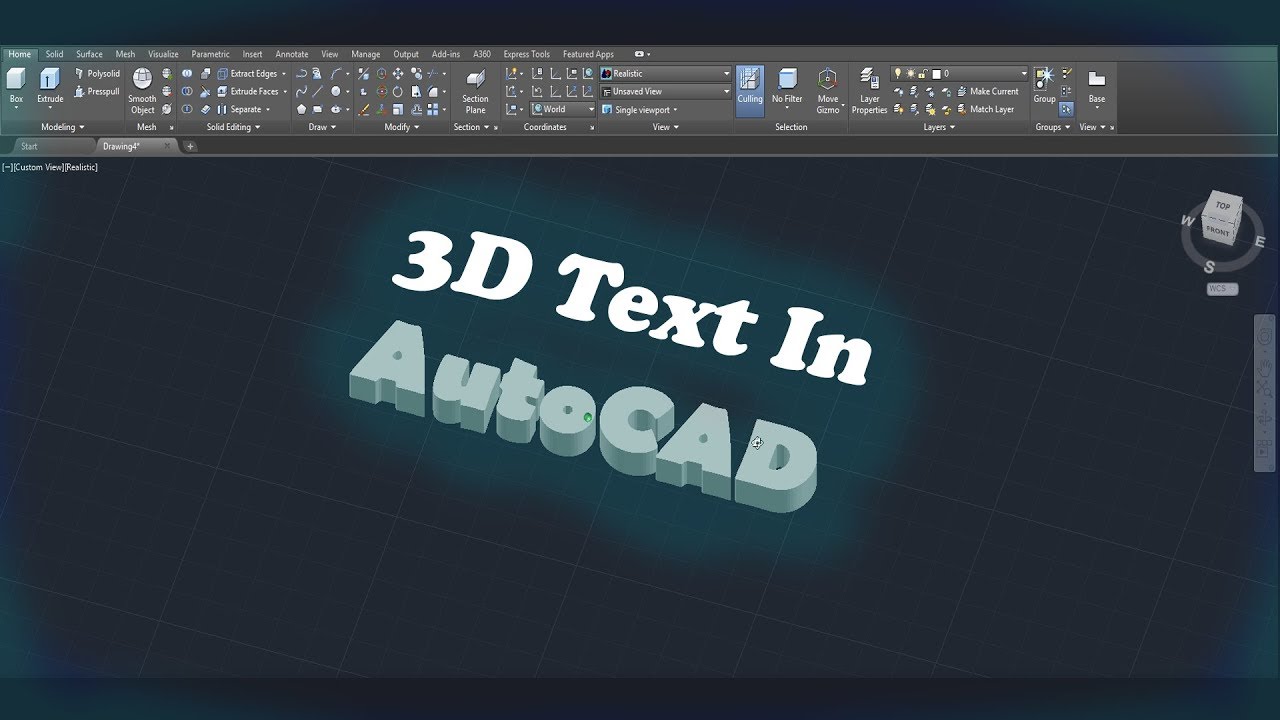
Task: Expand the Groups panel
Action: pyautogui.click(x=1053, y=127)
